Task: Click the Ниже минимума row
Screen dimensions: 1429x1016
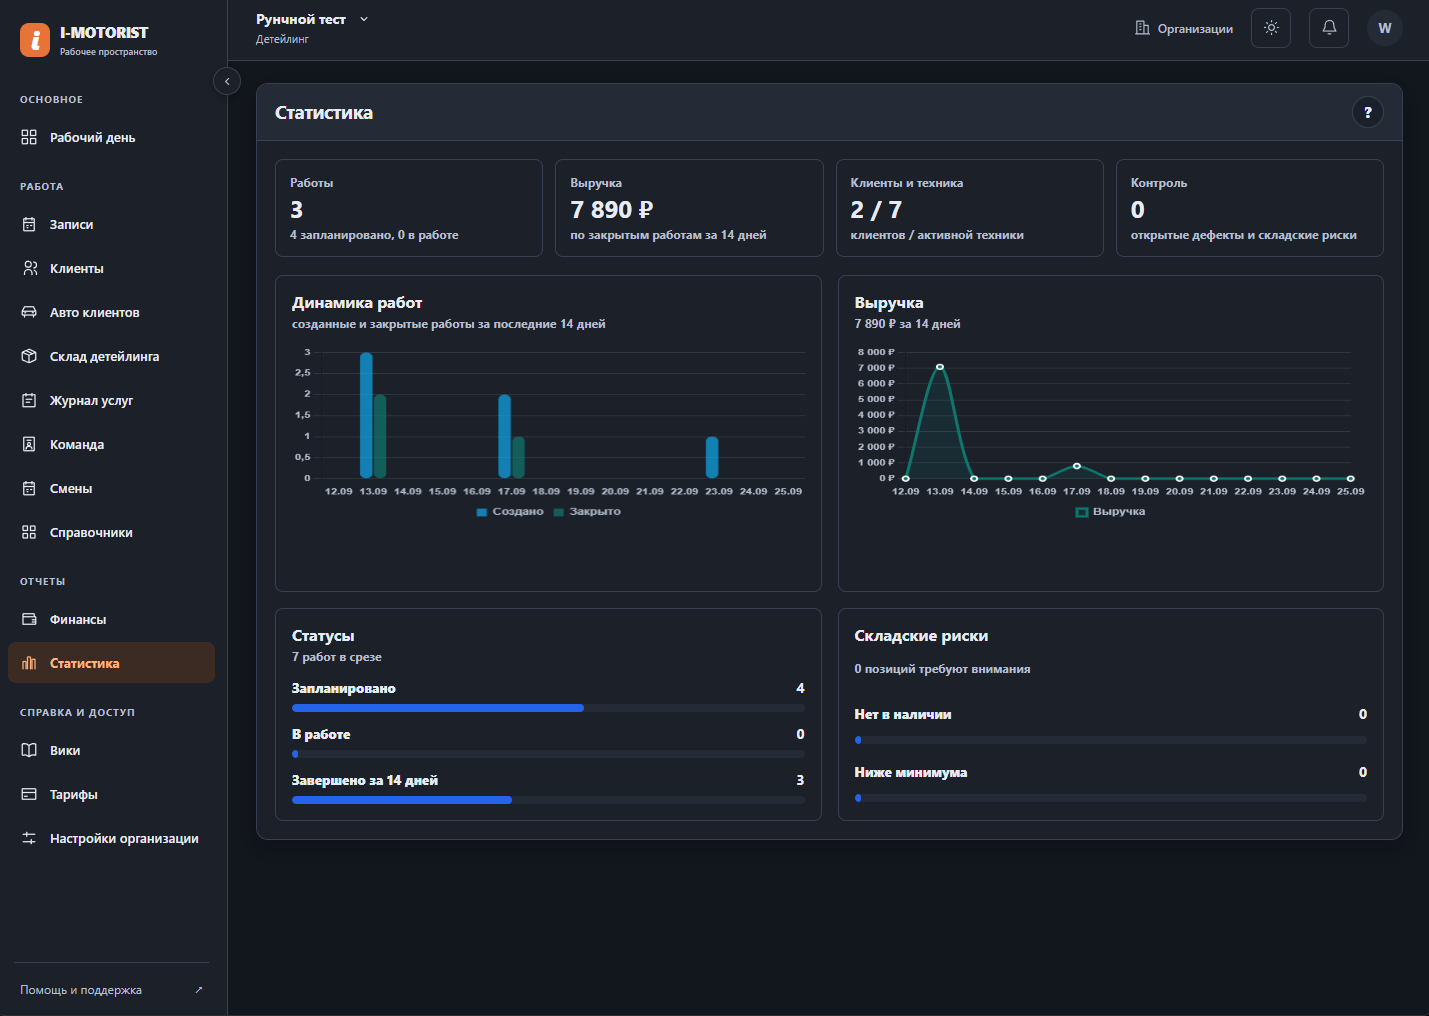Action: tap(1110, 784)
